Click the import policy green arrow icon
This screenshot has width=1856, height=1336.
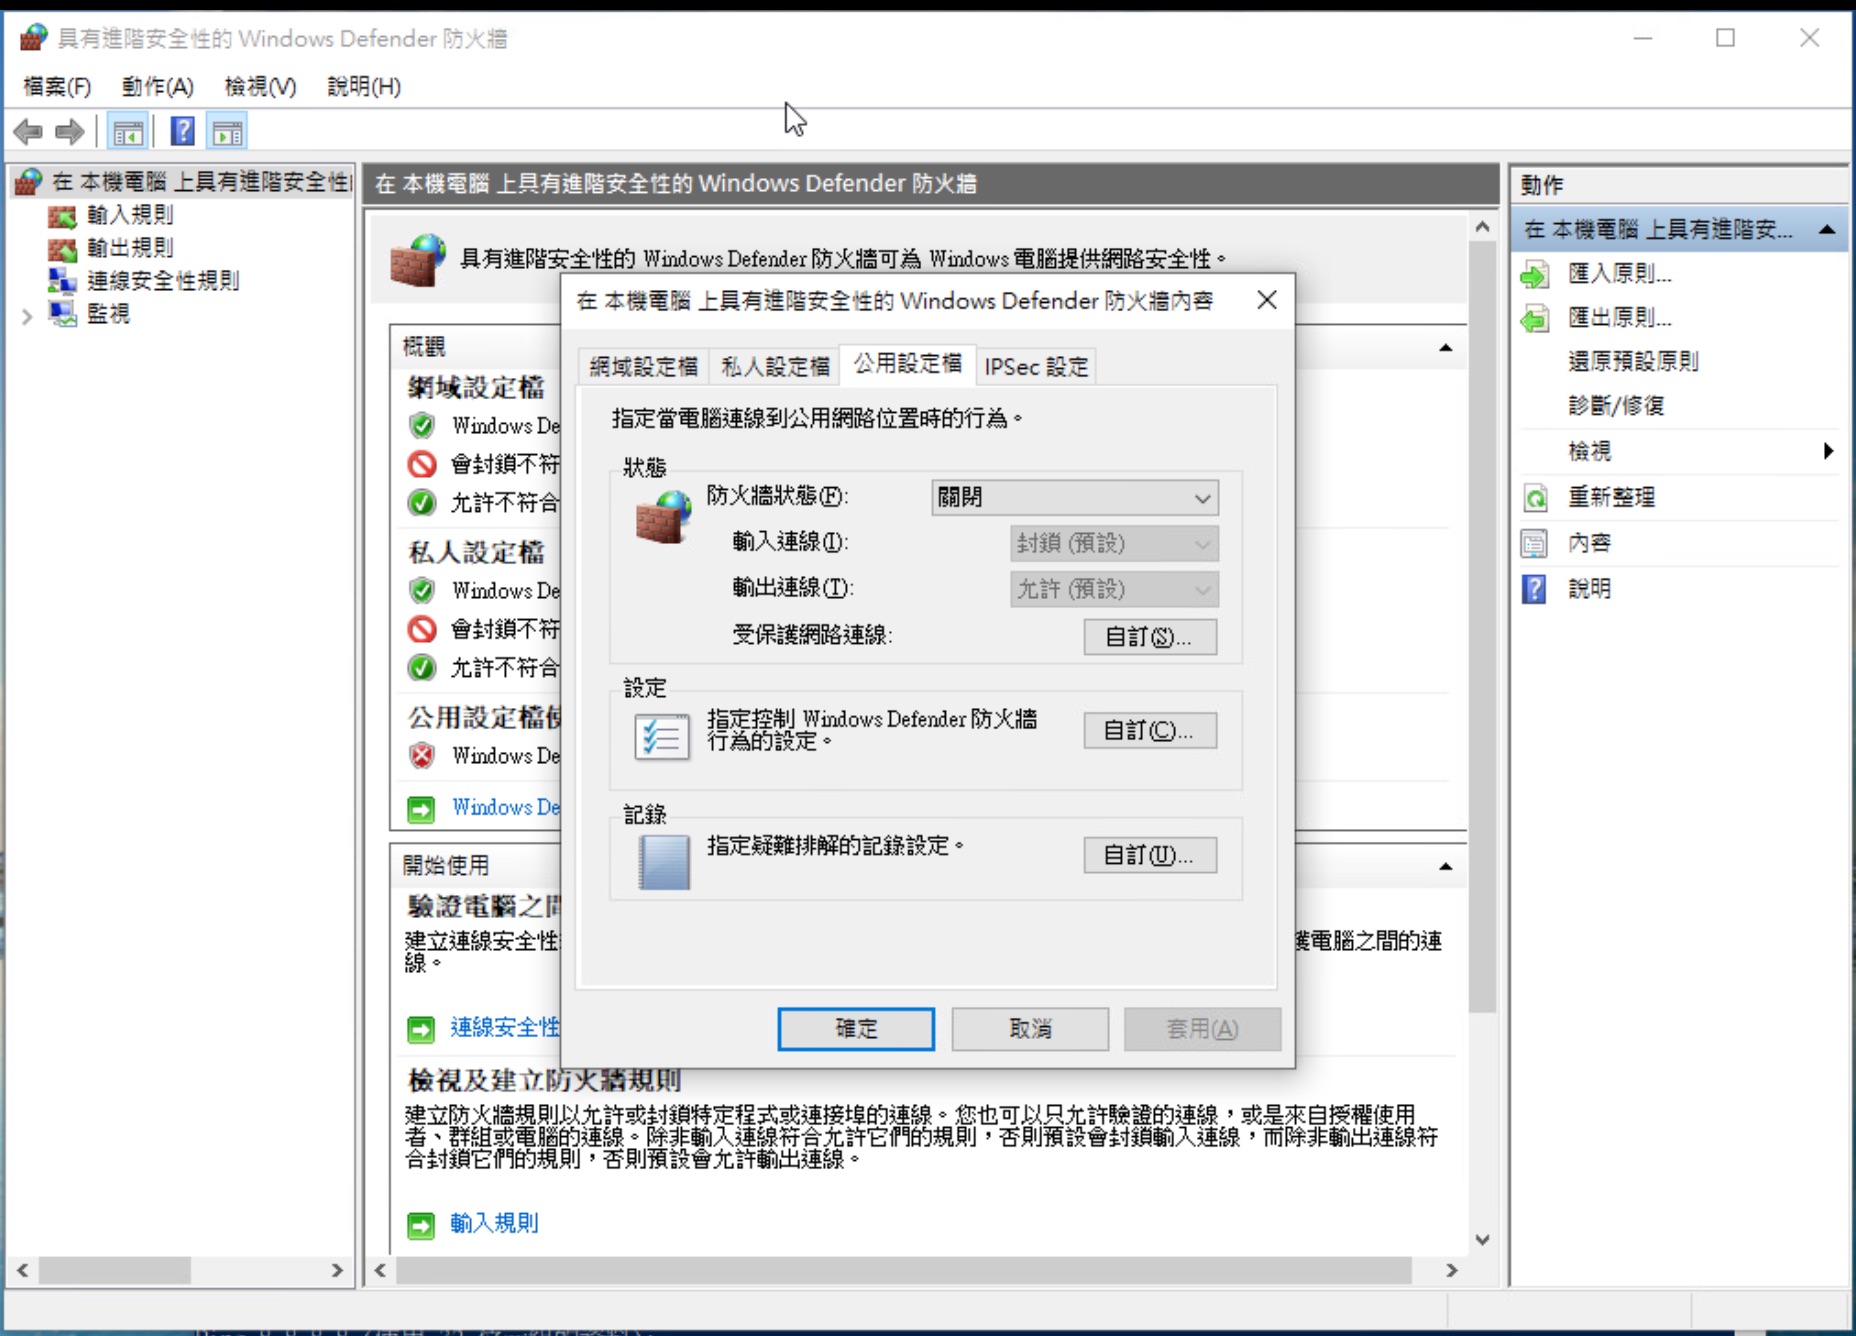click(x=1534, y=275)
